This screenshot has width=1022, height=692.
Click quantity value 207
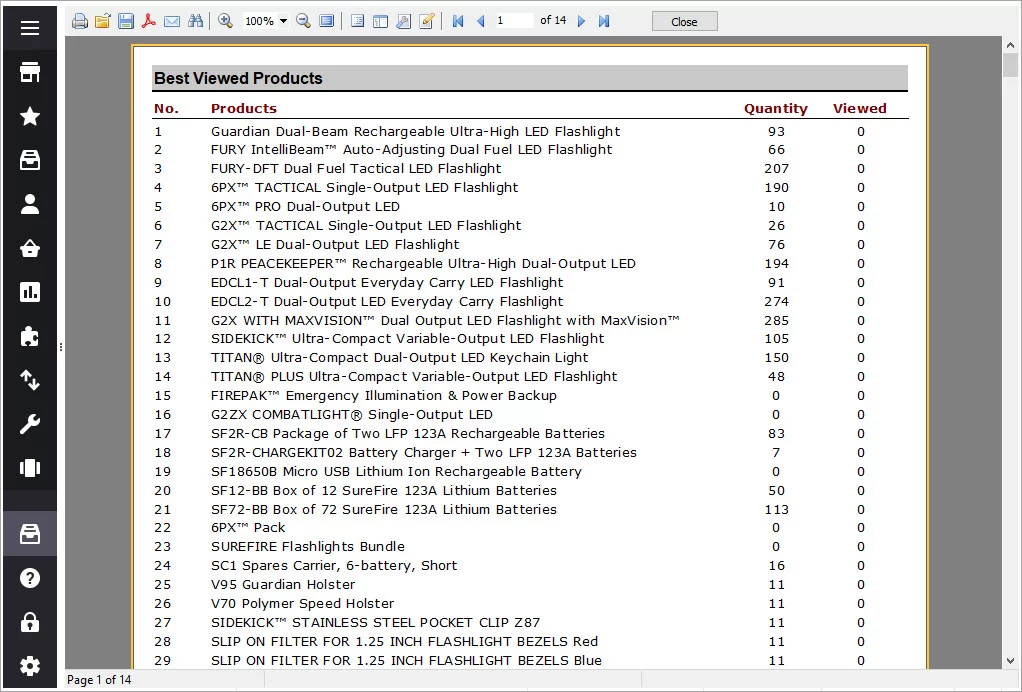click(x=776, y=169)
